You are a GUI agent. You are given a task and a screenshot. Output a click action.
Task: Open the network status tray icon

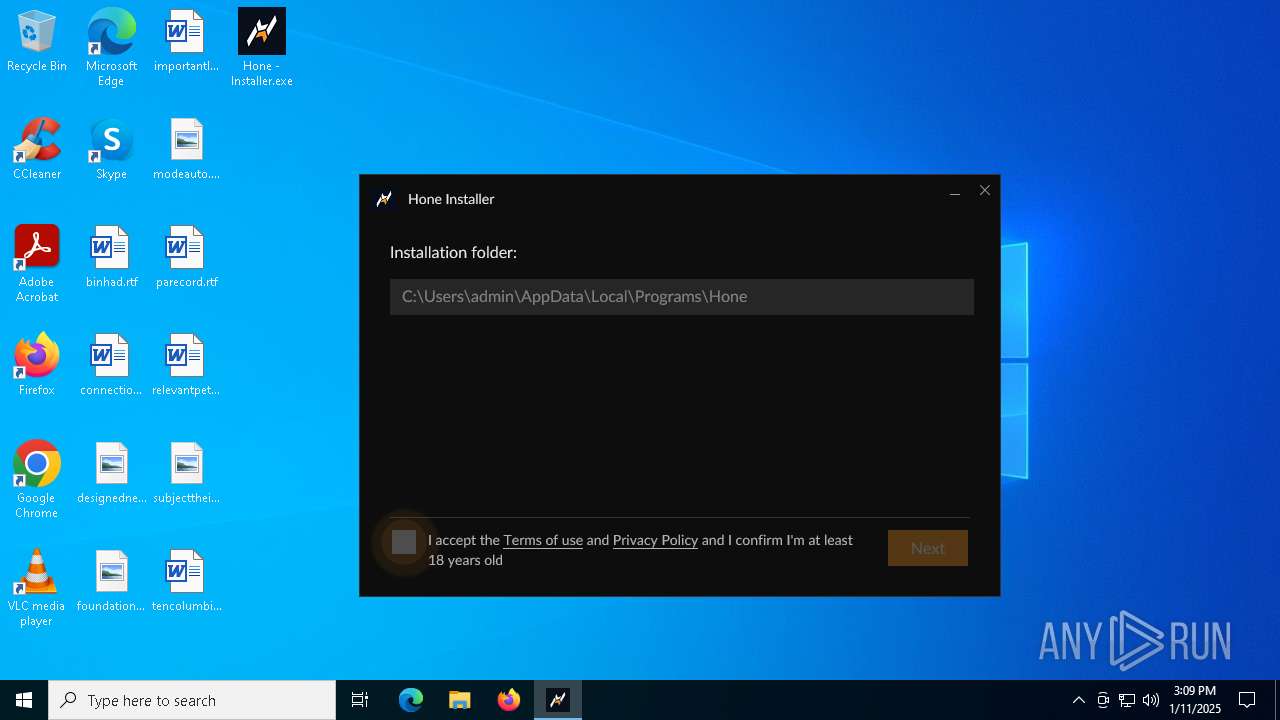tap(1127, 700)
